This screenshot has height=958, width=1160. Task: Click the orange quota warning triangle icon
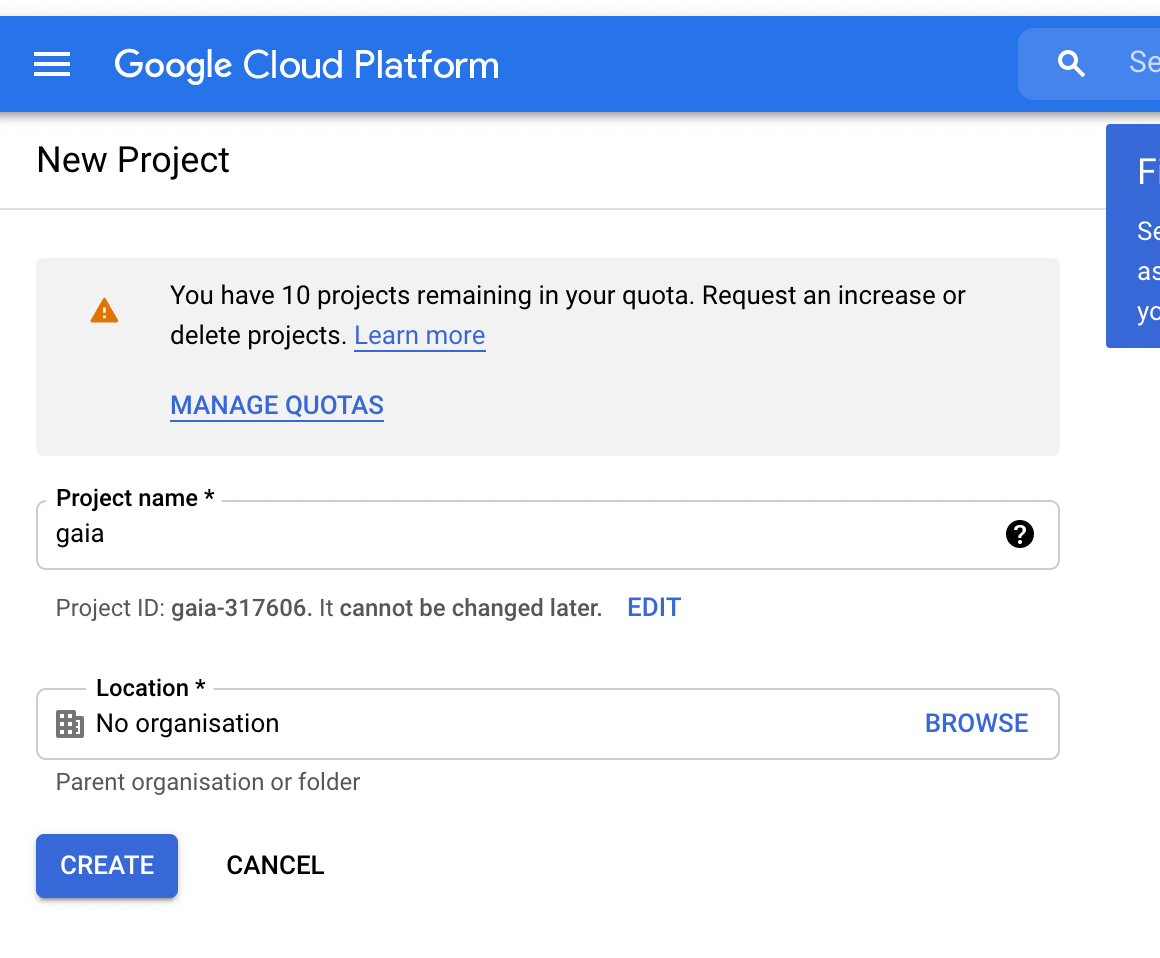(x=104, y=311)
